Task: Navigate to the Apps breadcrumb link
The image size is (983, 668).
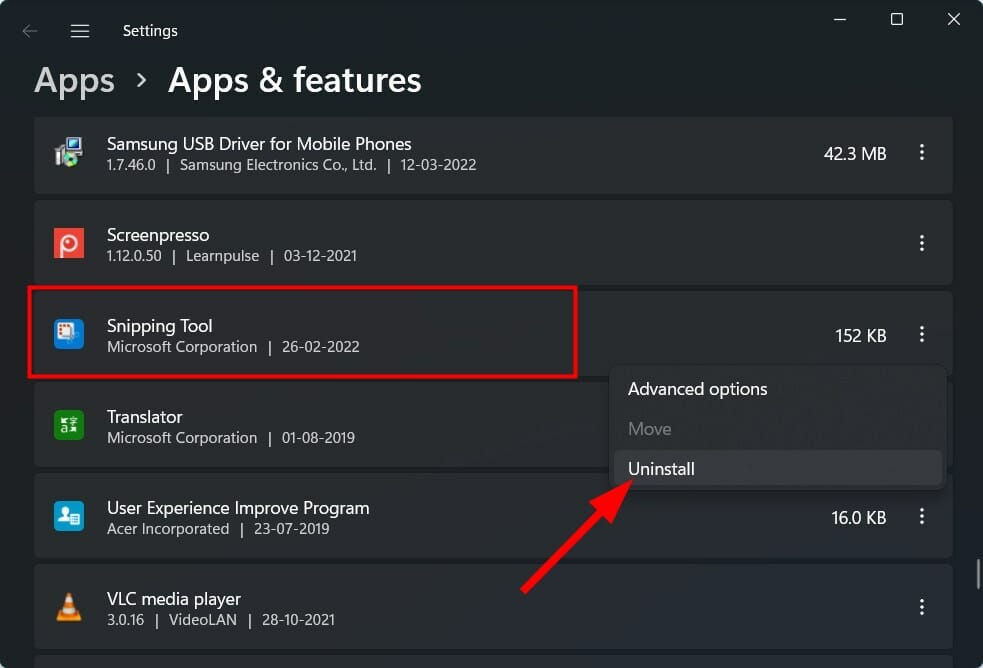Action: pos(73,80)
